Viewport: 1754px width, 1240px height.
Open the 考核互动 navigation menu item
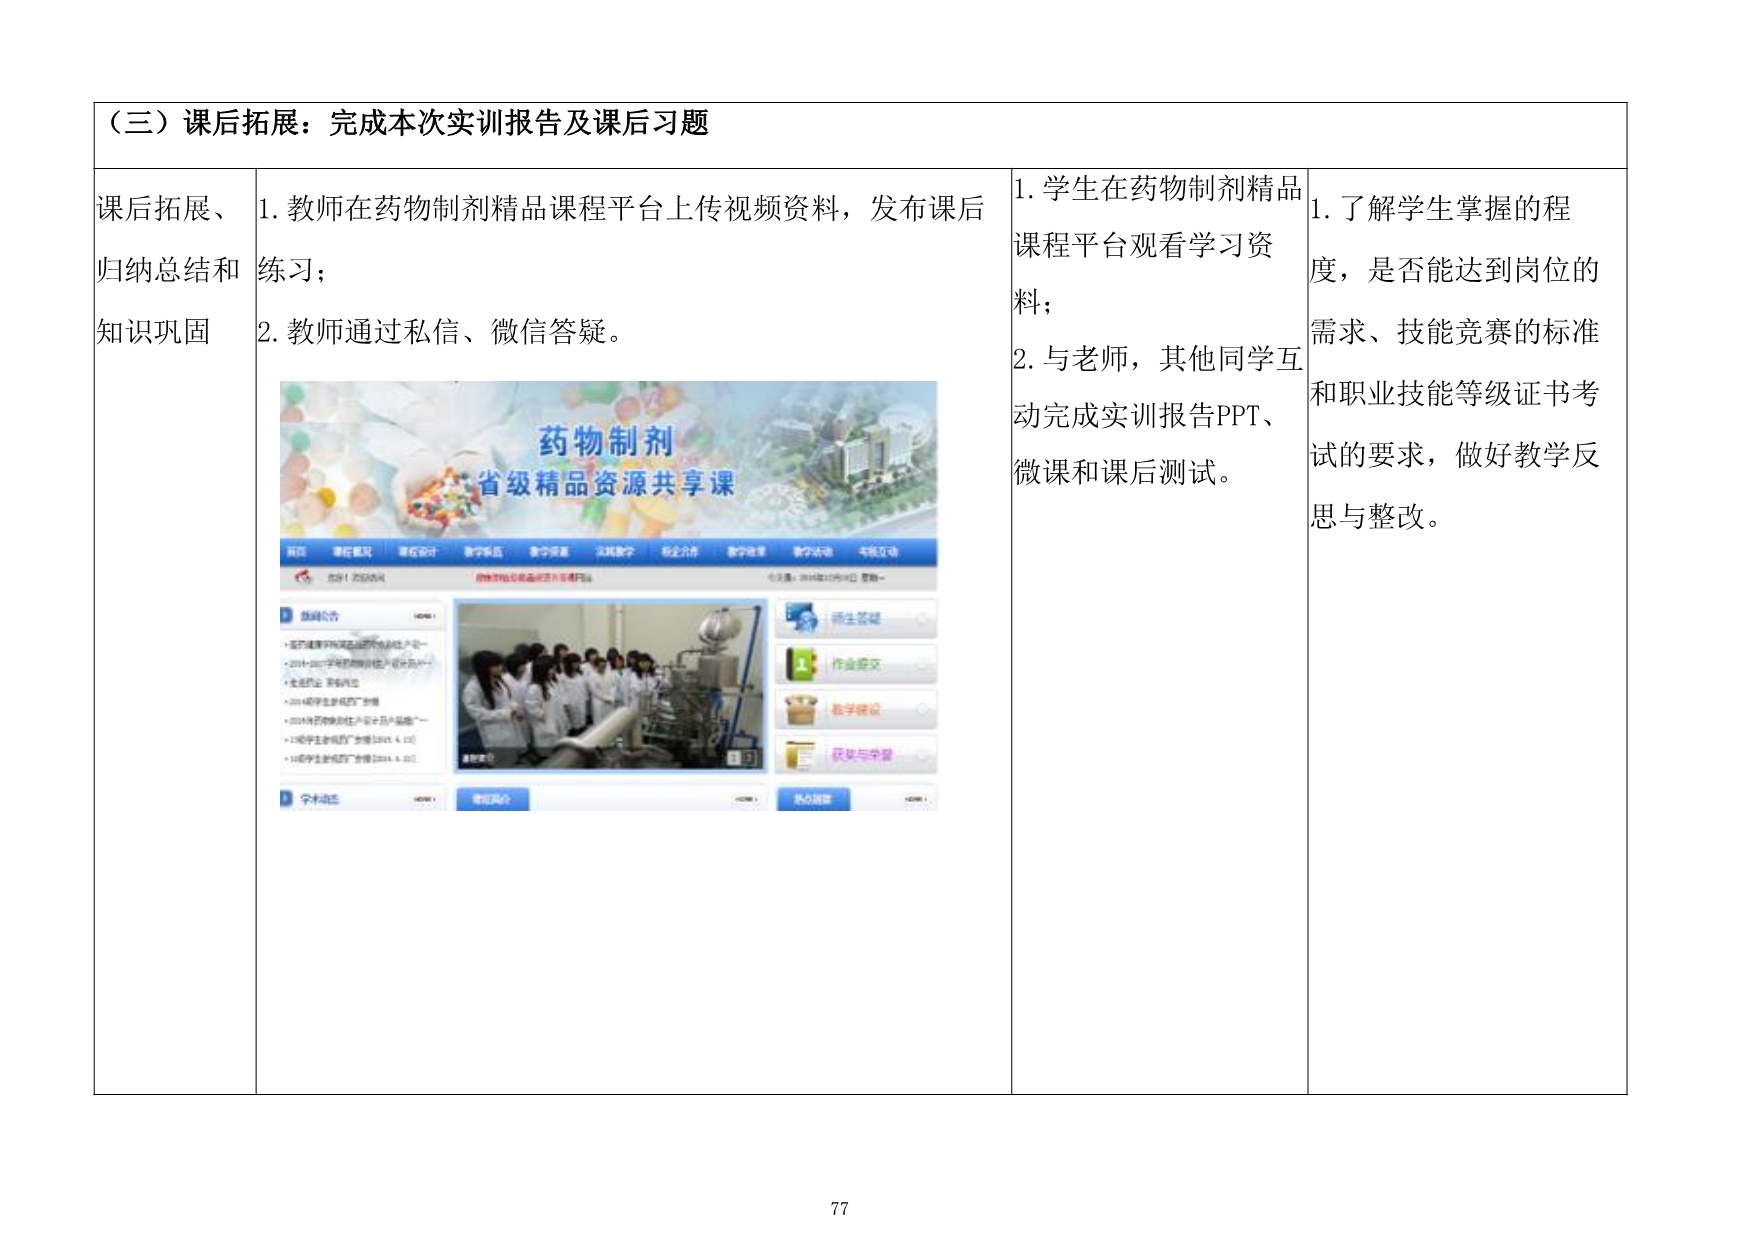[x=877, y=552]
